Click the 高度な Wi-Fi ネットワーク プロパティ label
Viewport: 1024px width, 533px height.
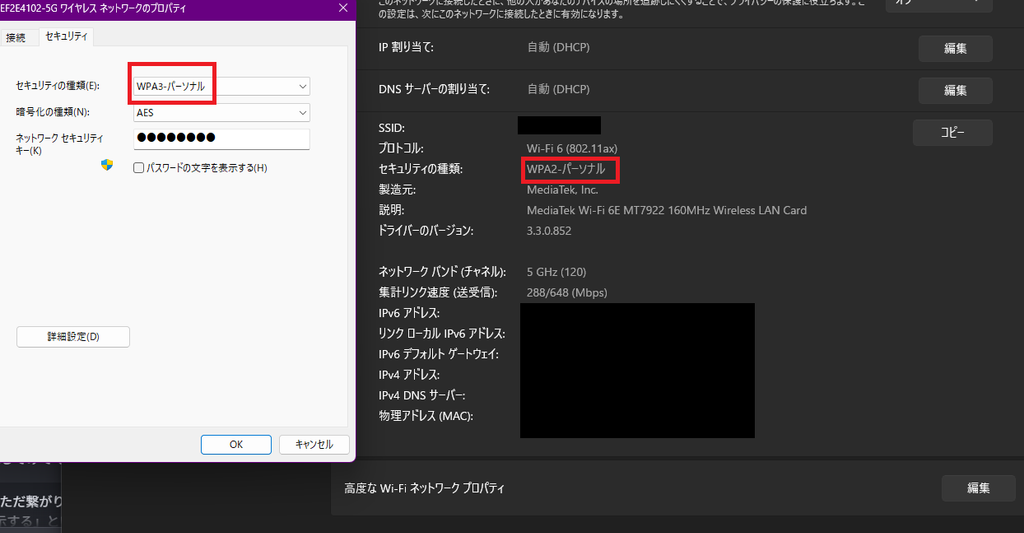tap(424, 488)
